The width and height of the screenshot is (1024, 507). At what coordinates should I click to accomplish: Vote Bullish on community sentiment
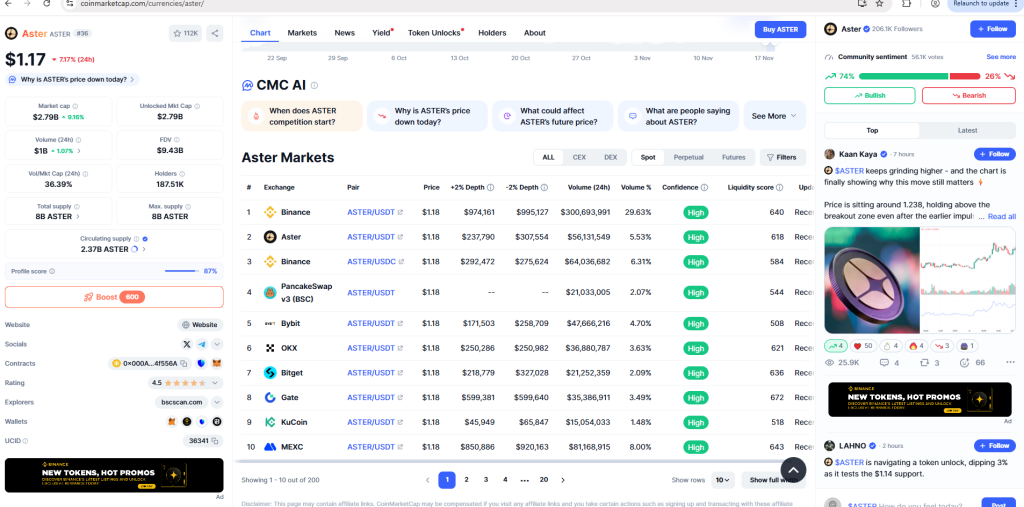click(868, 95)
